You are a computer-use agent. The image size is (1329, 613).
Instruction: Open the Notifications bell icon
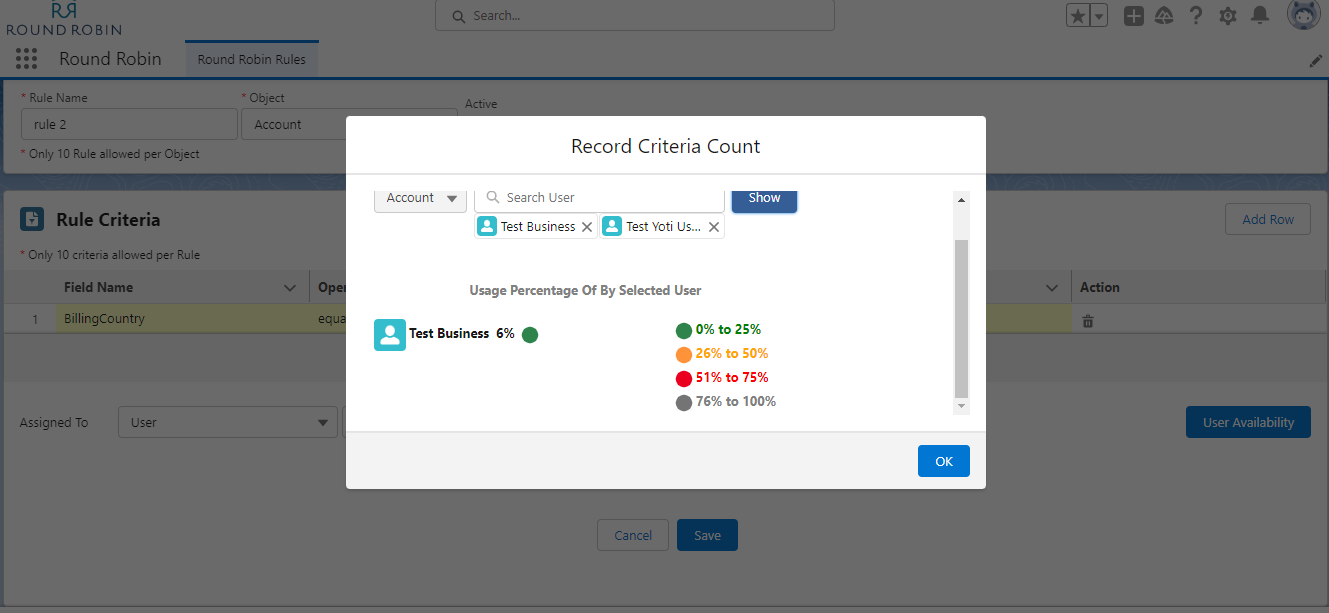1260,16
